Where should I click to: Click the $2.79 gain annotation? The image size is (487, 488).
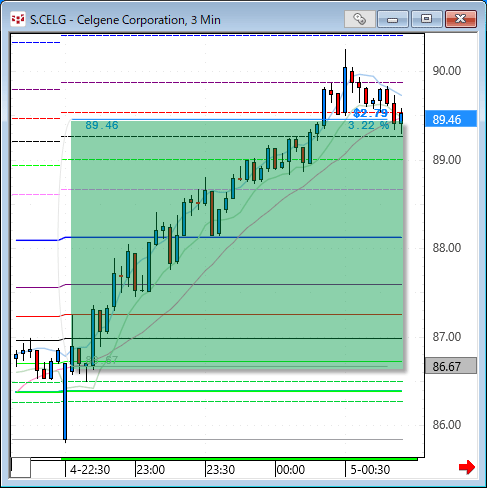coord(370,113)
